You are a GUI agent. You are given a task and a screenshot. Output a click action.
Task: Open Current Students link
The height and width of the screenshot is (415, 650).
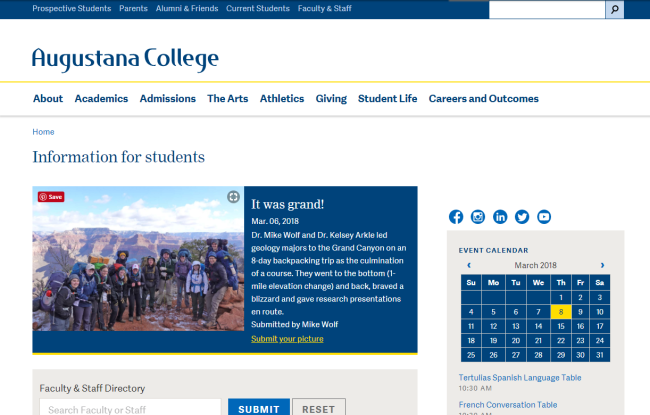point(258,8)
